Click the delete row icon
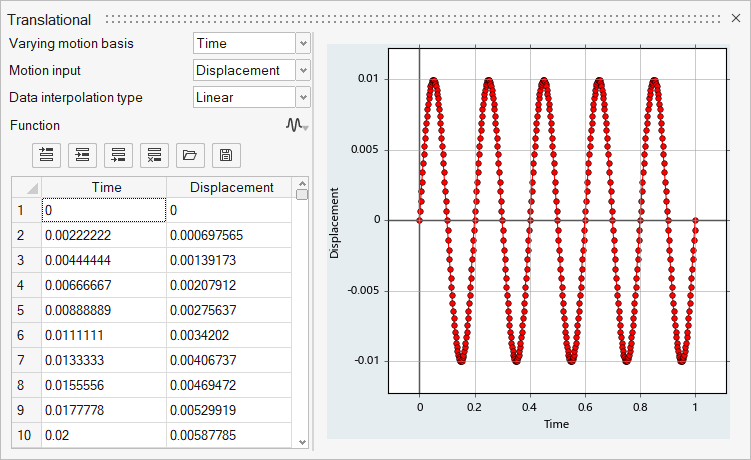 pyautogui.click(x=154, y=155)
